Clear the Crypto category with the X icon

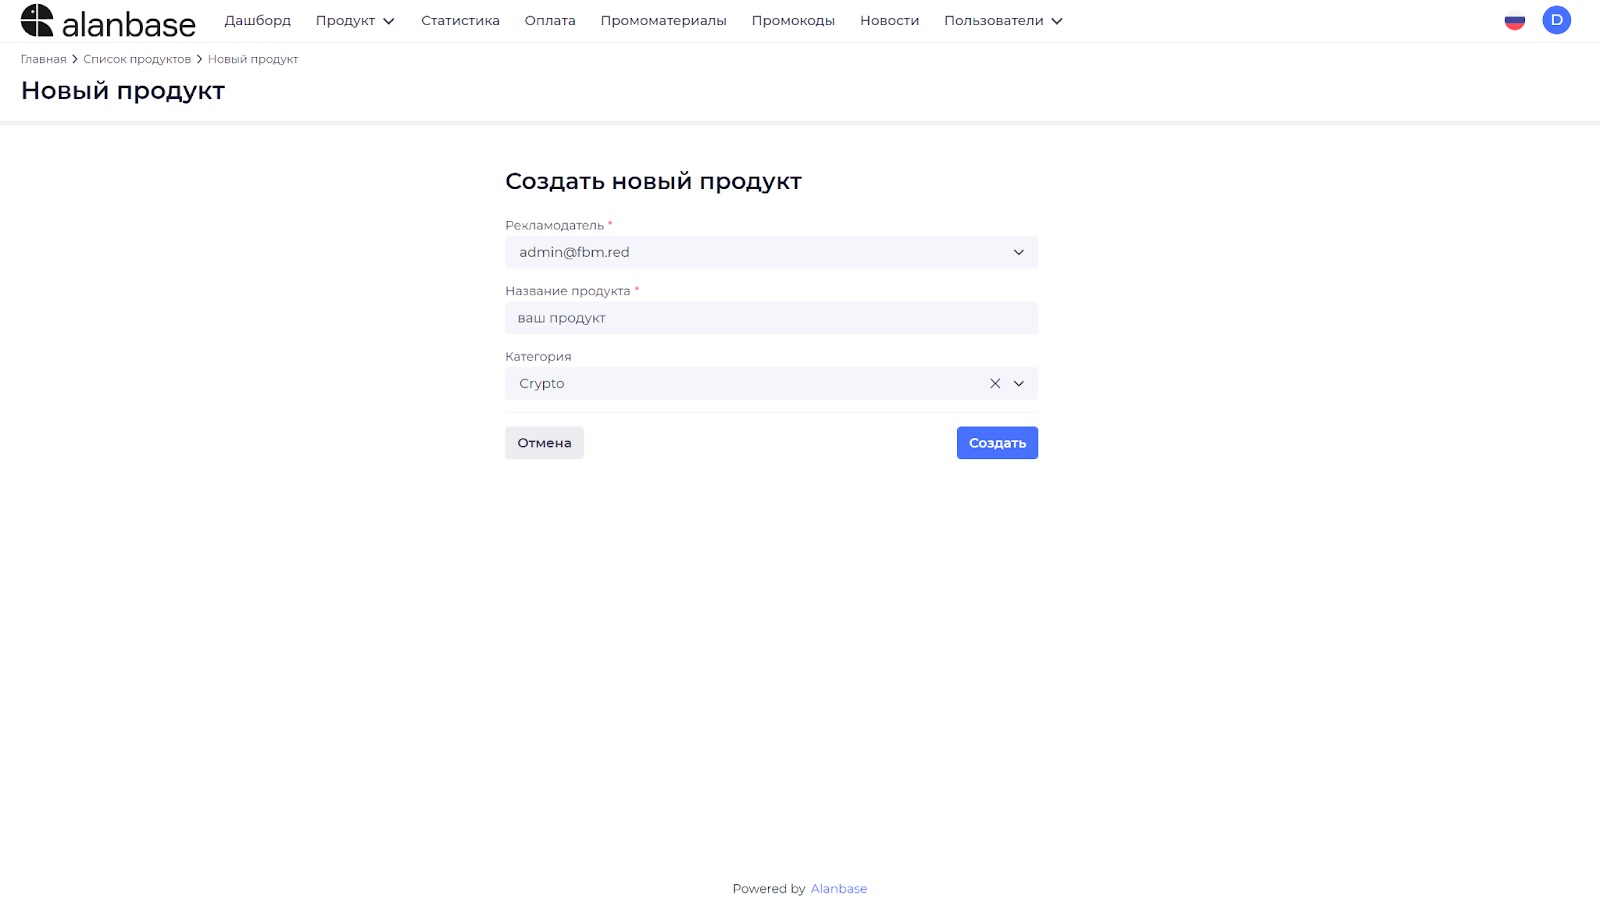(x=994, y=383)
